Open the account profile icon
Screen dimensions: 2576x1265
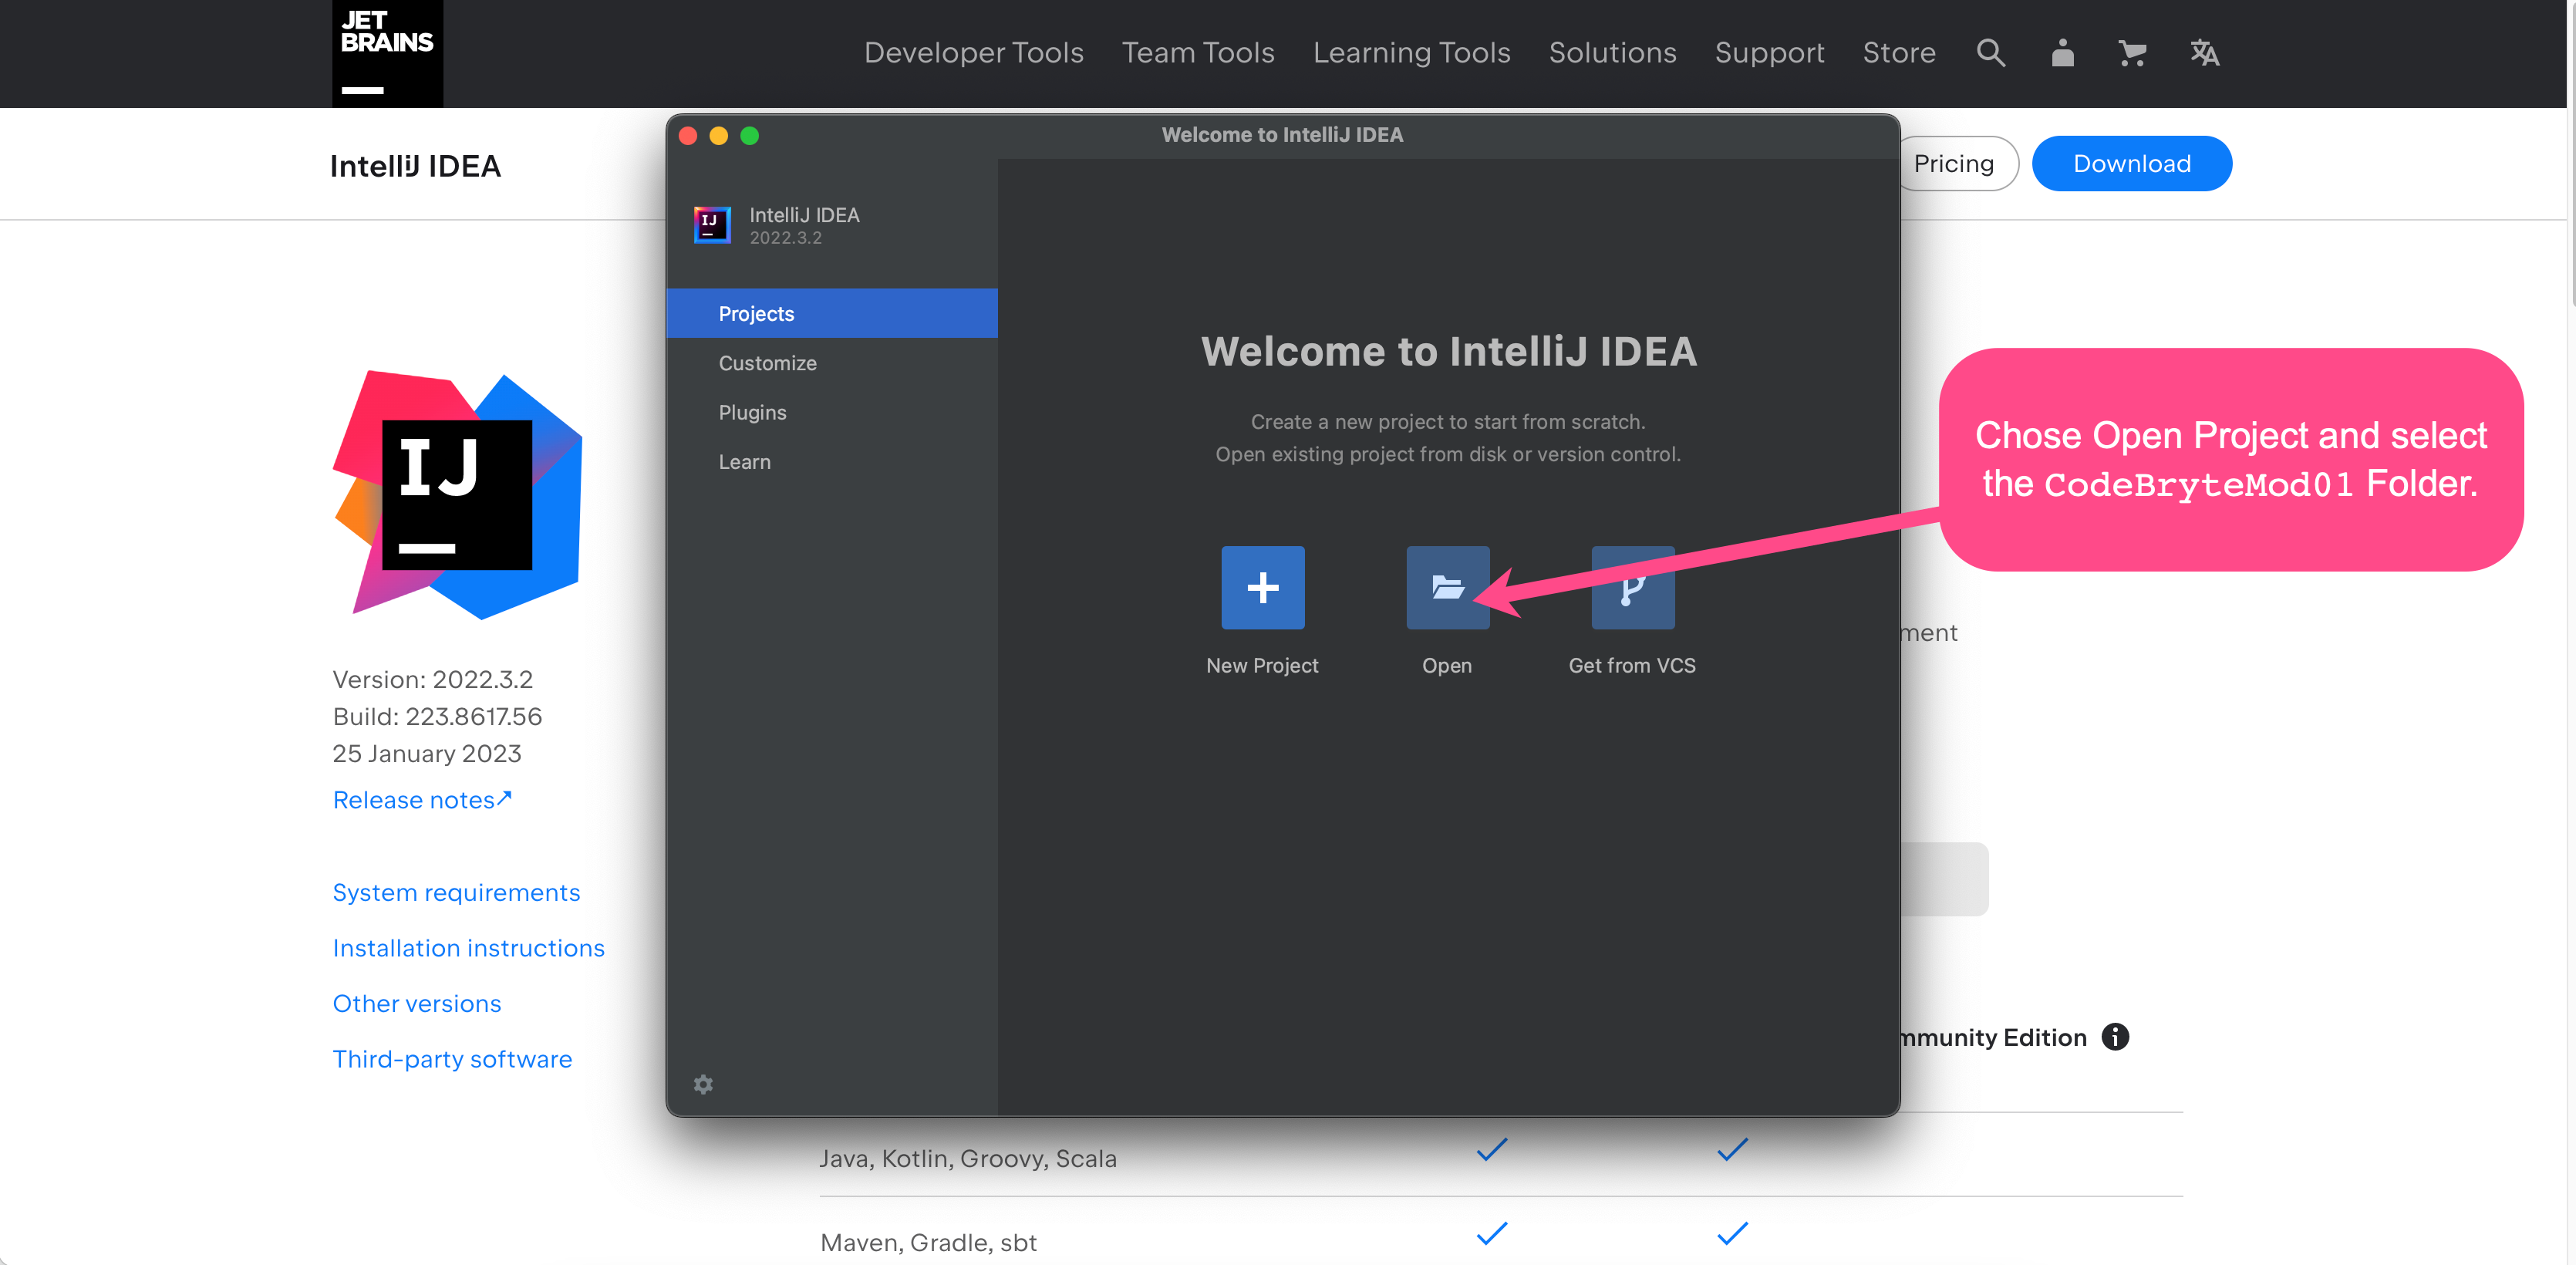point(2062,53)
